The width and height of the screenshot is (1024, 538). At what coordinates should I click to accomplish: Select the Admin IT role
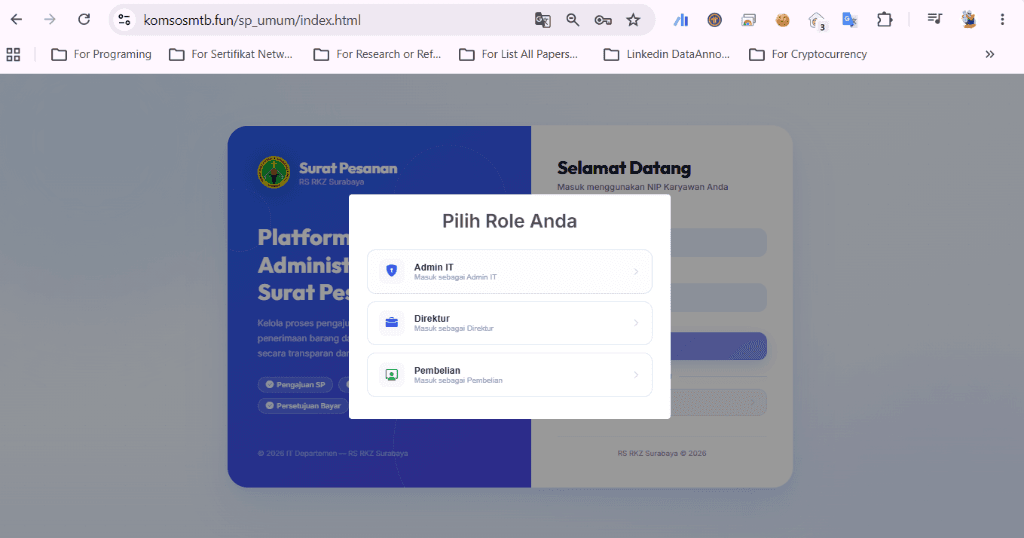509,272
